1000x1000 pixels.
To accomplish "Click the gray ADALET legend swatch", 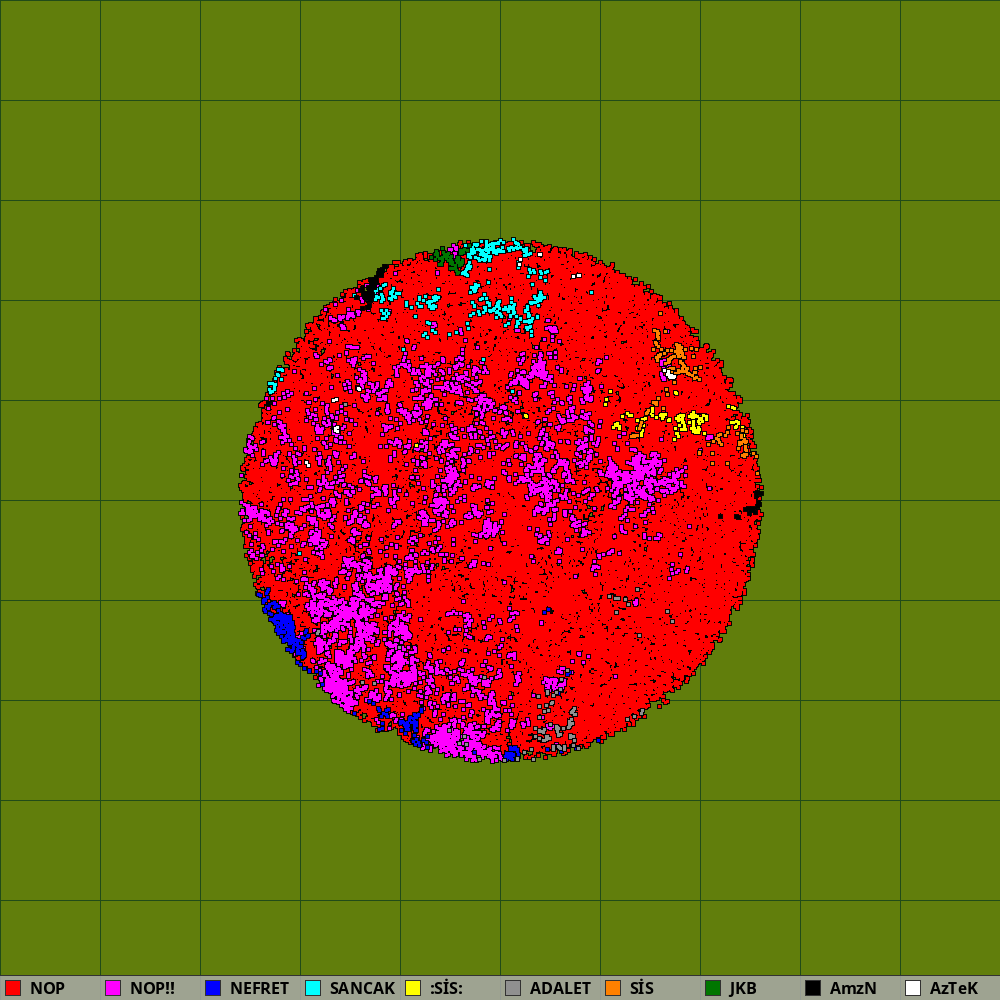I will [x=513, y=988].
